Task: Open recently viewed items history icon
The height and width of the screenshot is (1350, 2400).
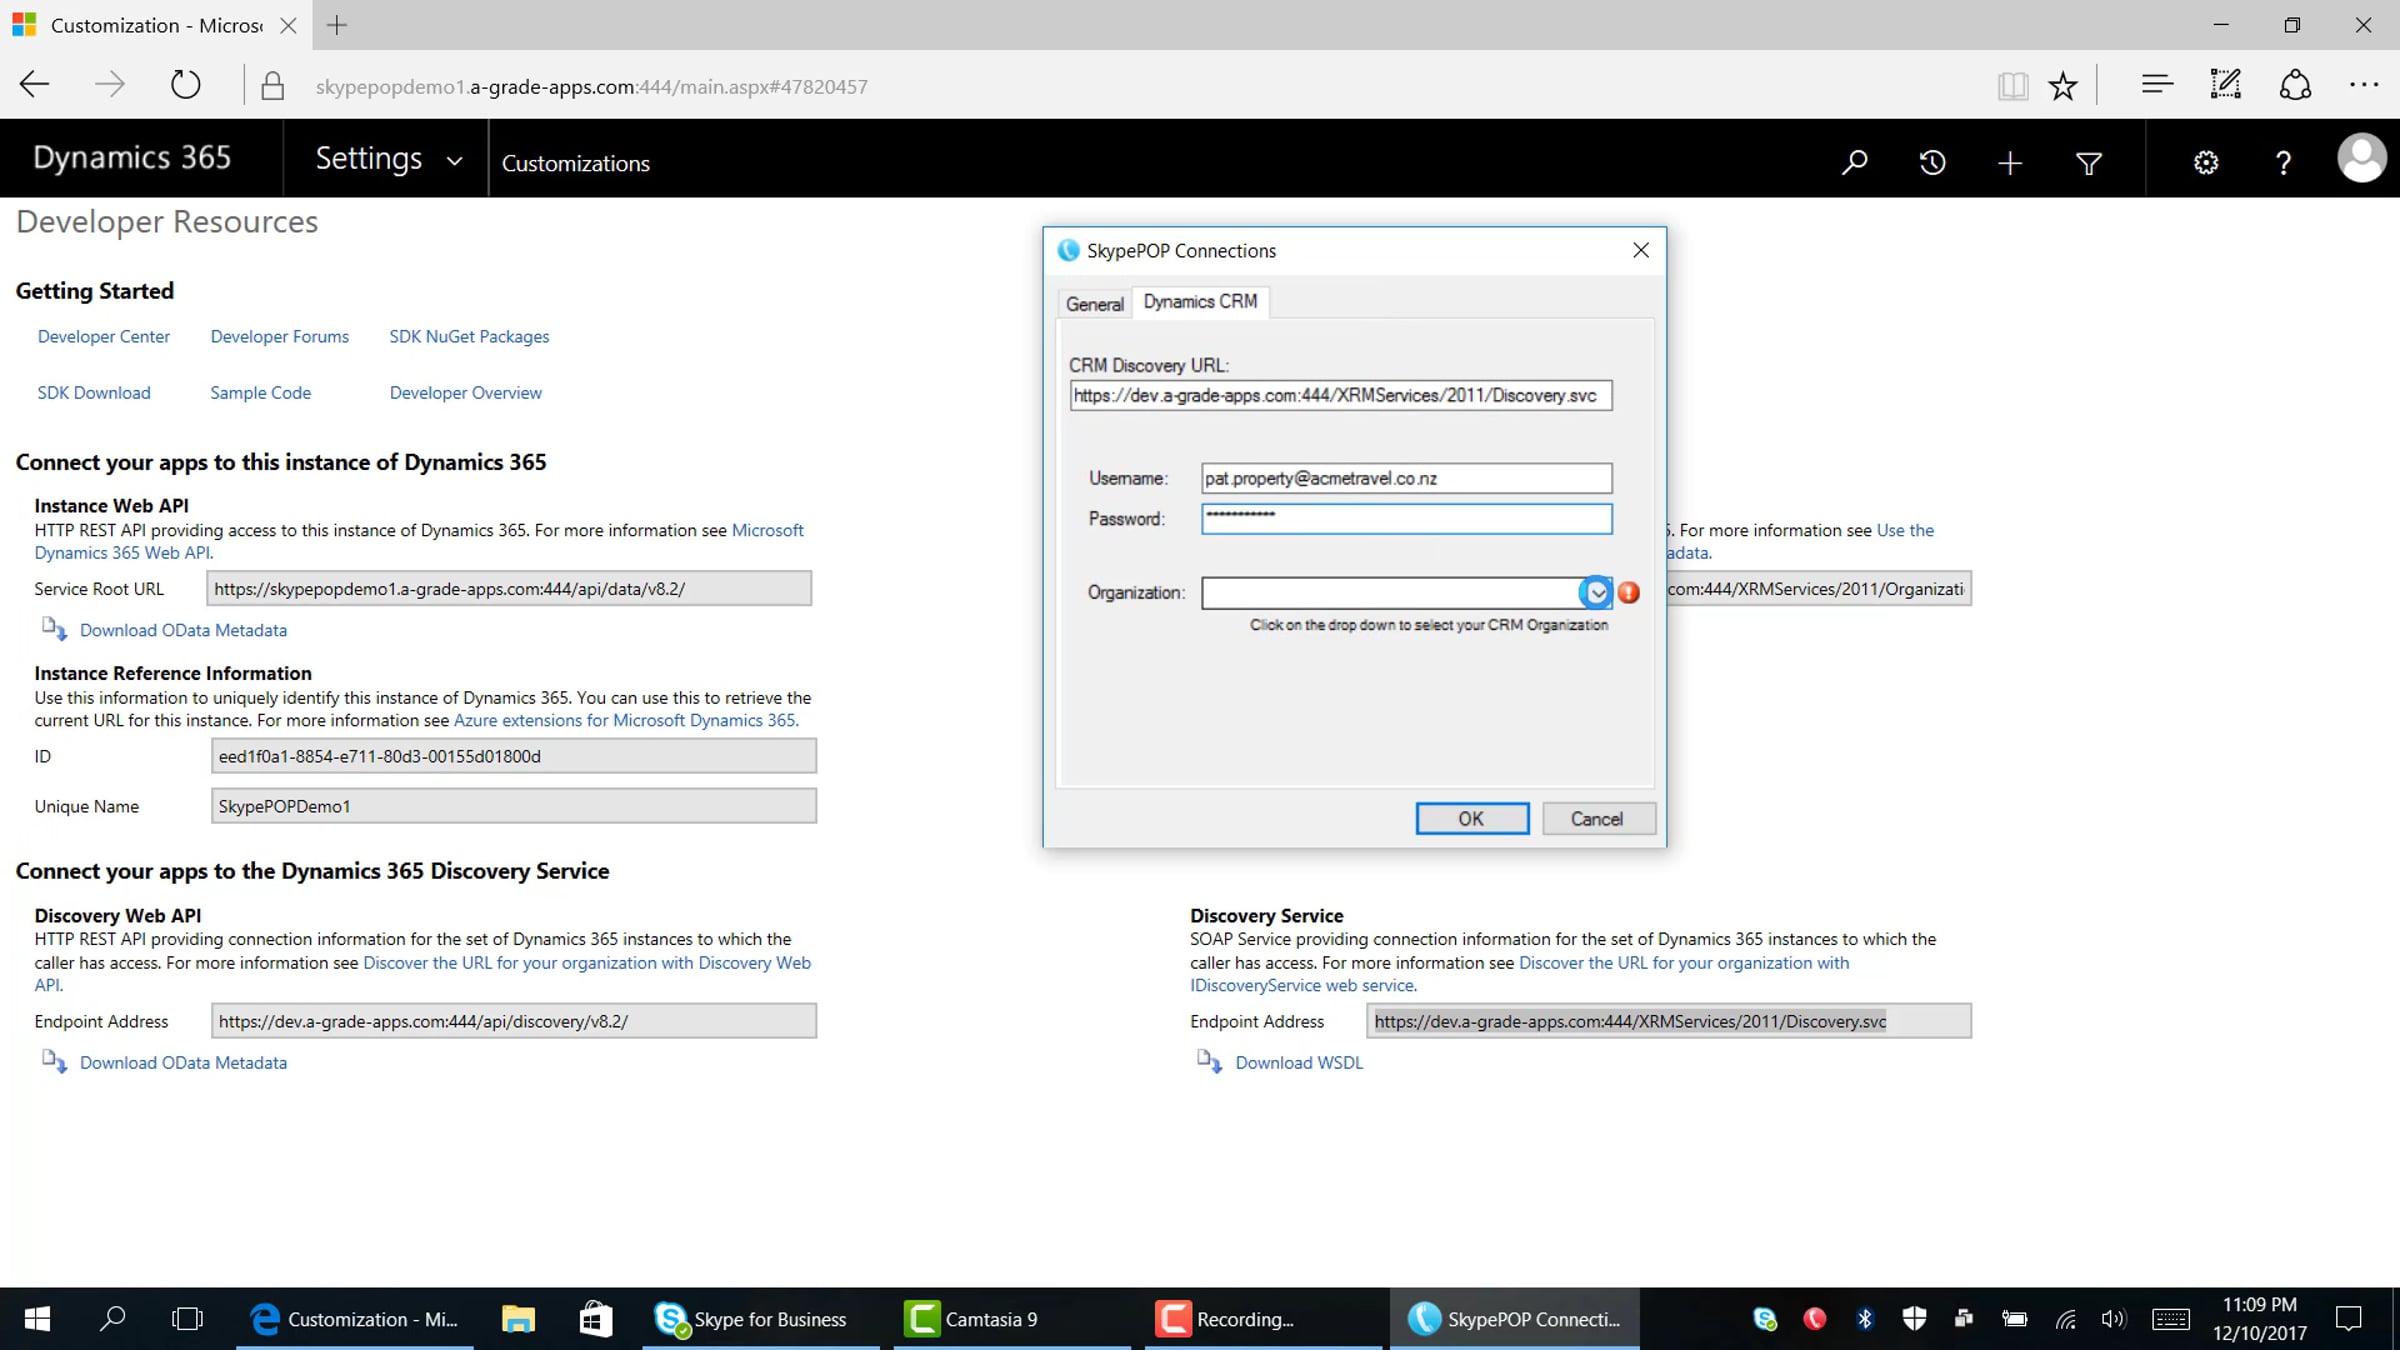Action: click(1932, 162)
